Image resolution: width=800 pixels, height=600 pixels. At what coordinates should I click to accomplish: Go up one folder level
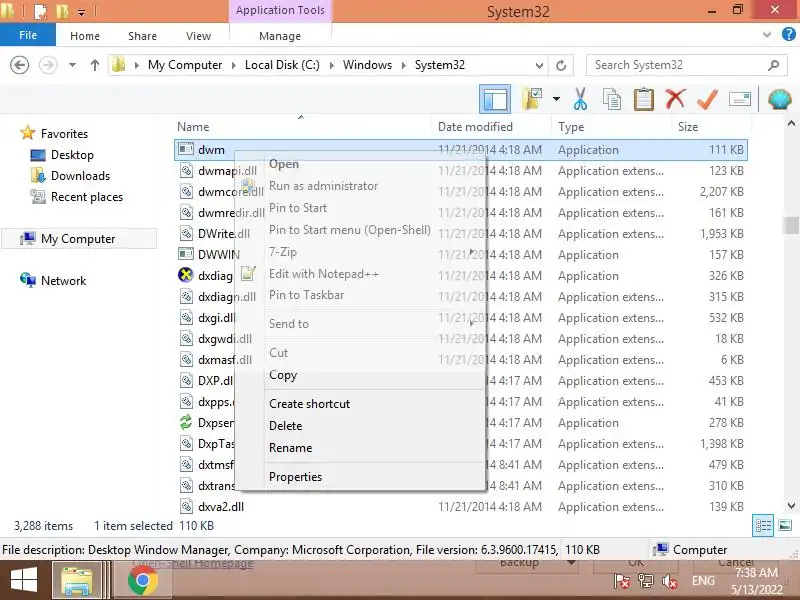coord(95,65)
